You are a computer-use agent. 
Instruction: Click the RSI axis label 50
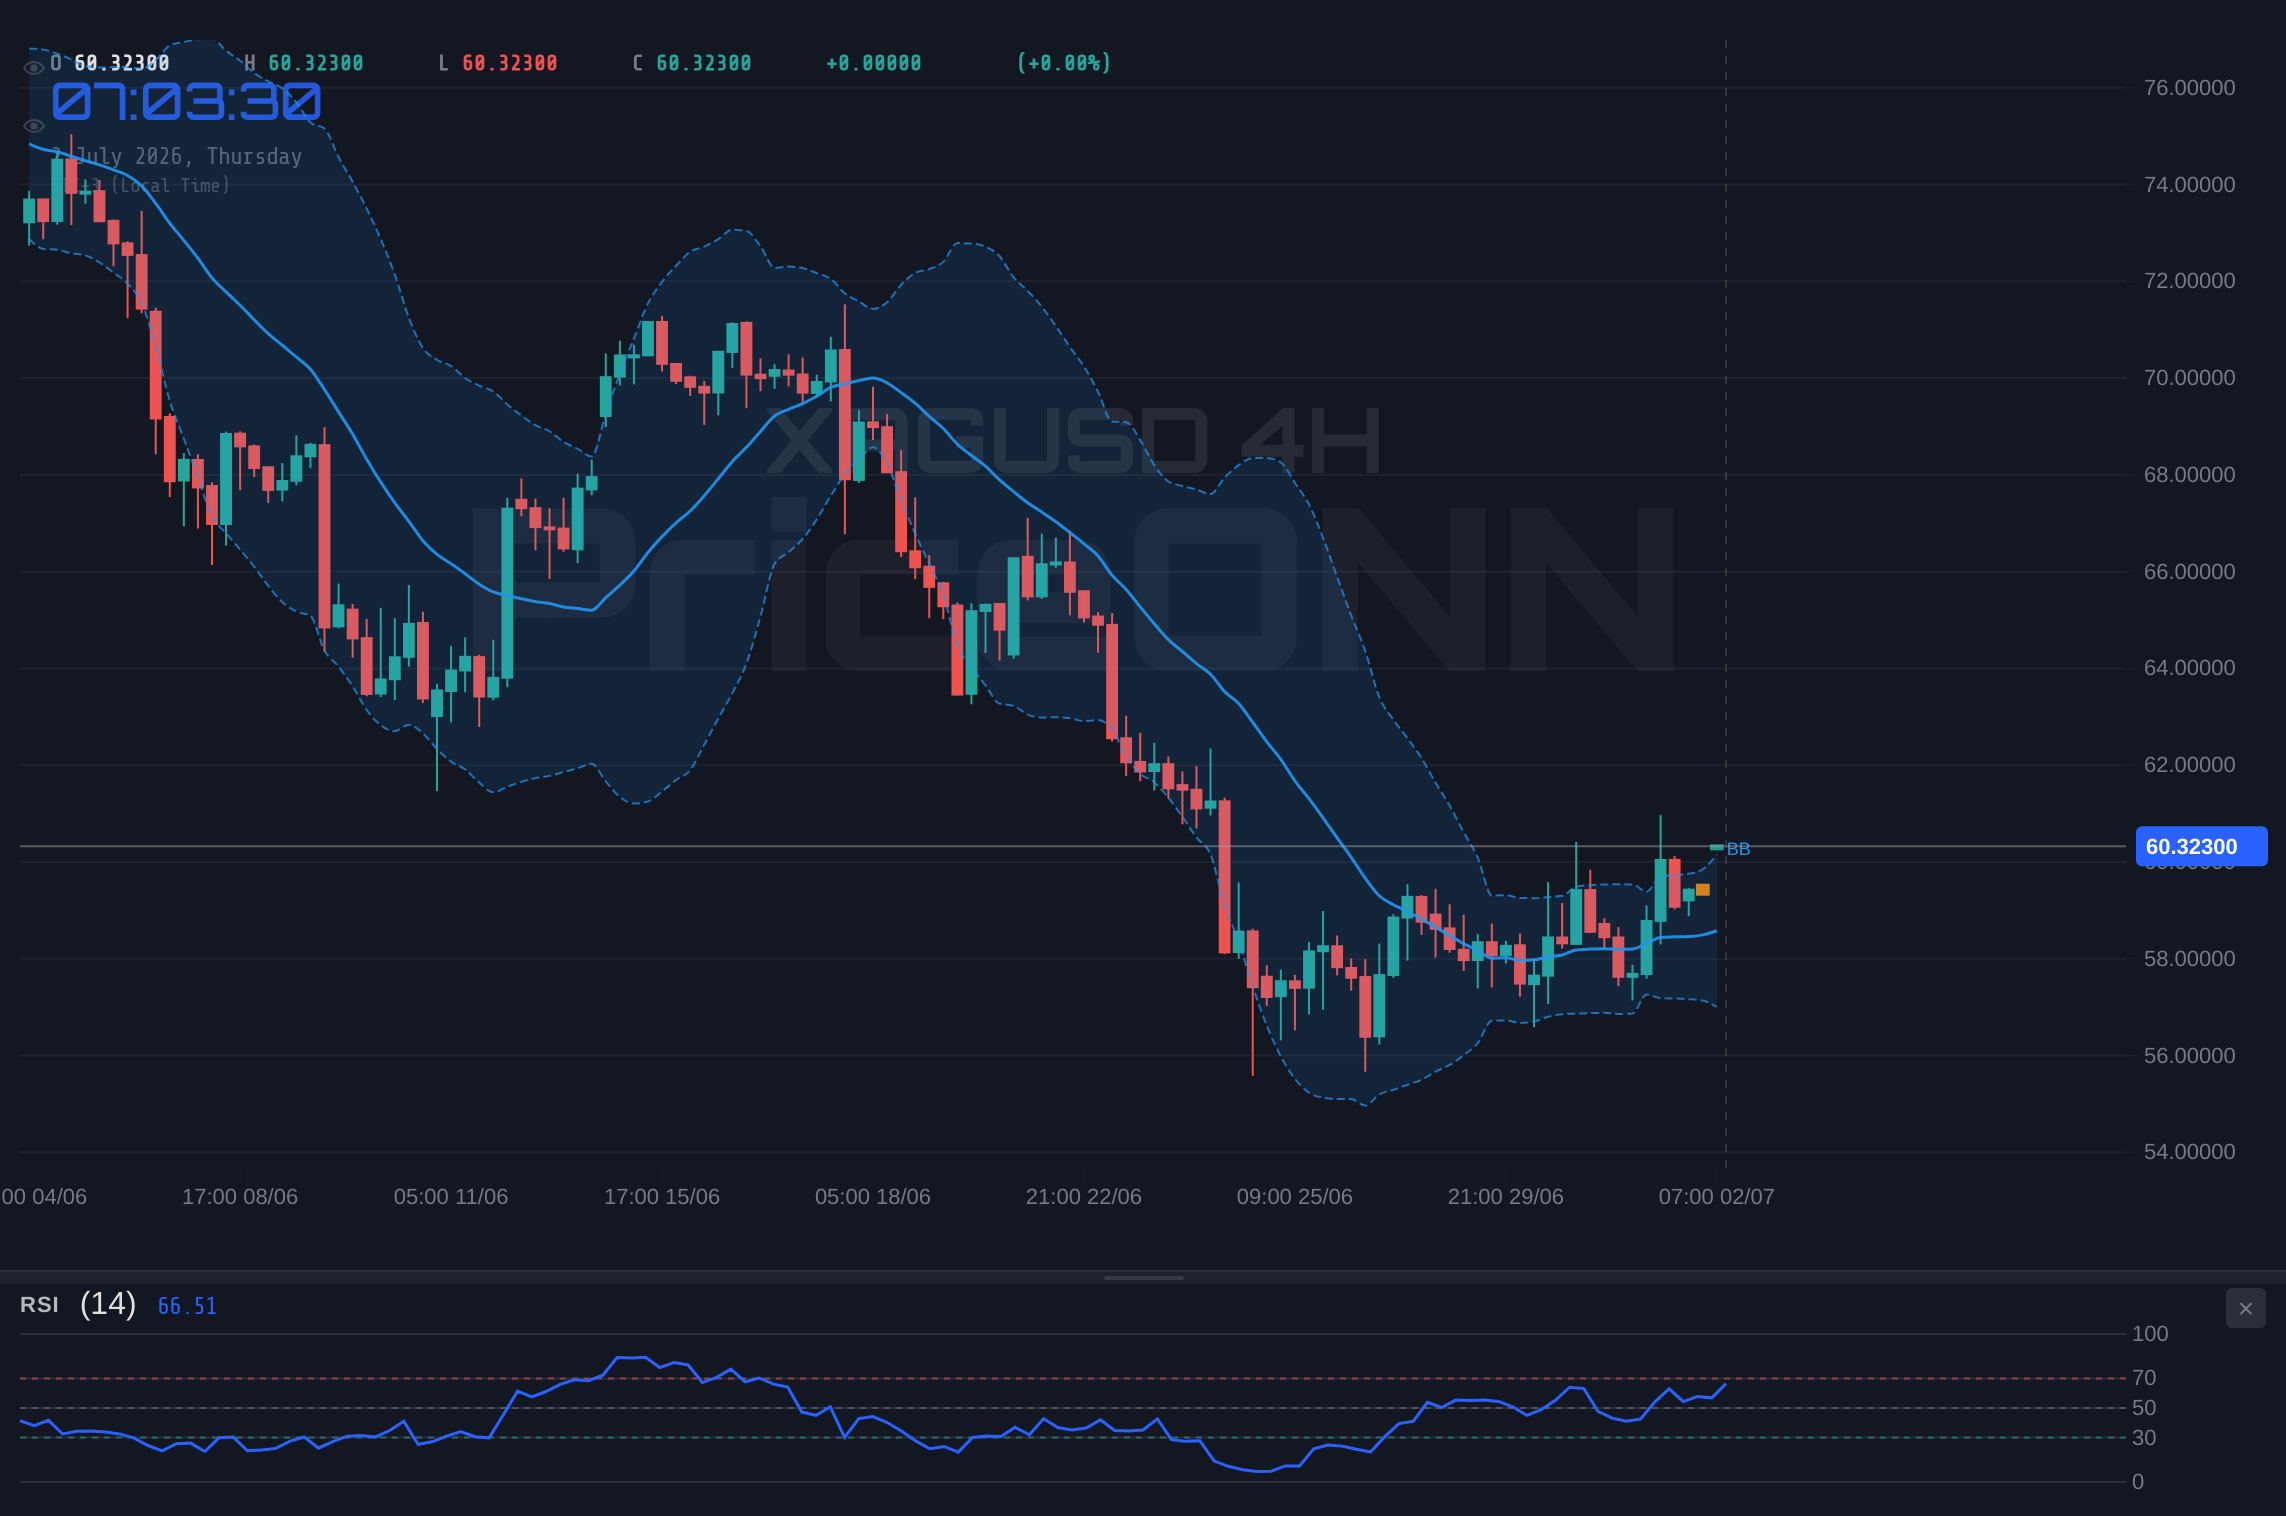(x=2144, y=1408)
